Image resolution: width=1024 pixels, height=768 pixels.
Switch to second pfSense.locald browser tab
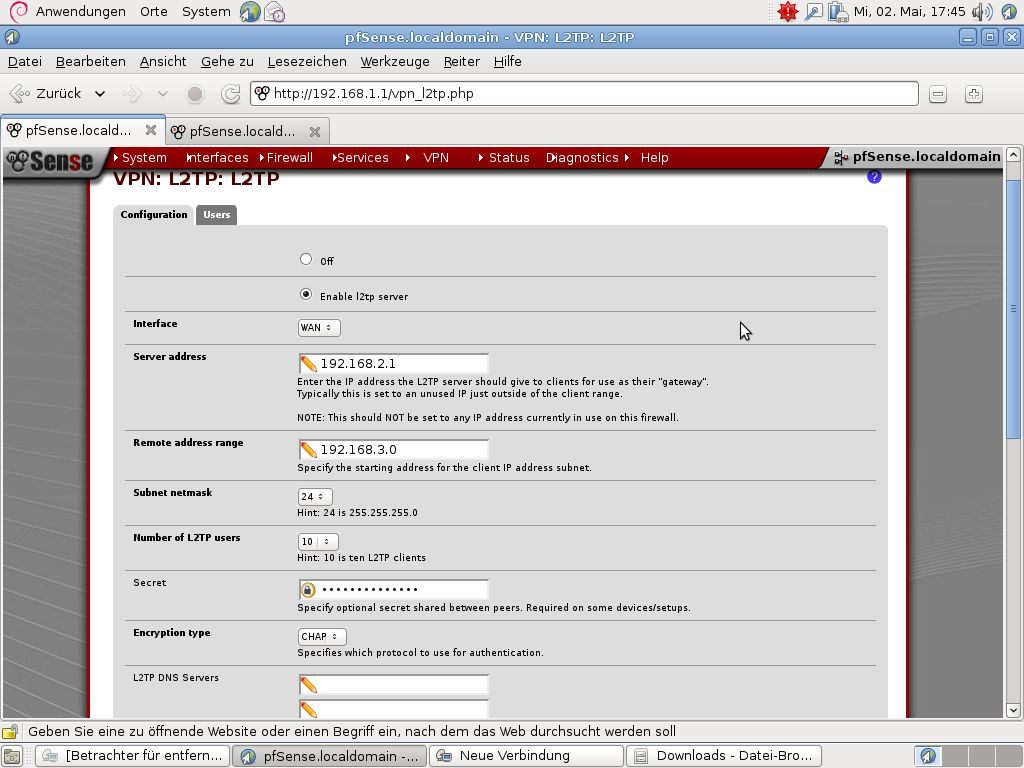pyautogui.click(x=246, y=131)
